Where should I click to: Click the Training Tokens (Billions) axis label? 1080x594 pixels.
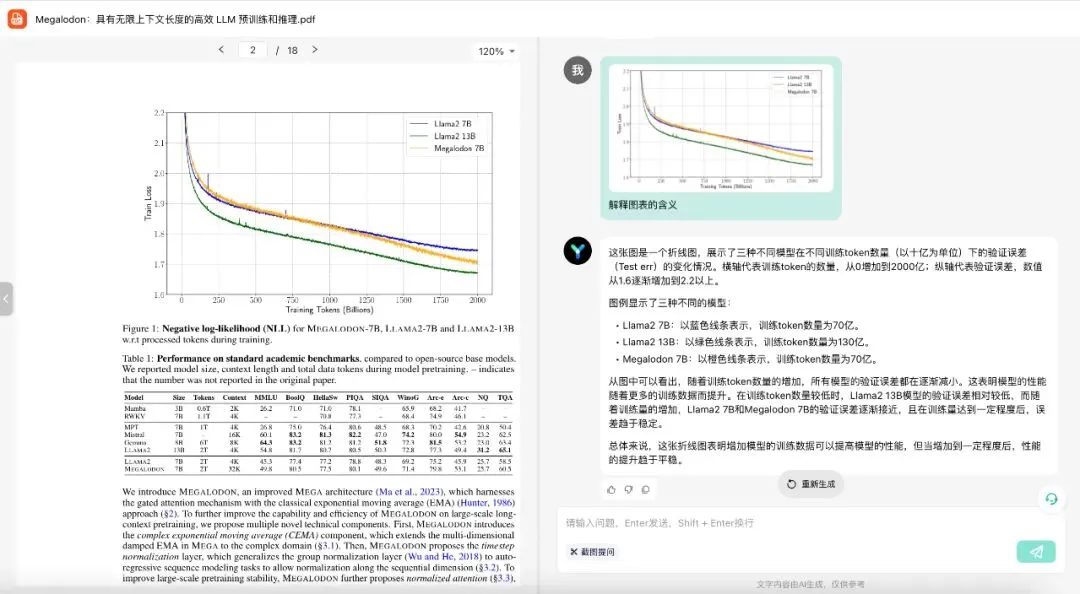(329, 310)
